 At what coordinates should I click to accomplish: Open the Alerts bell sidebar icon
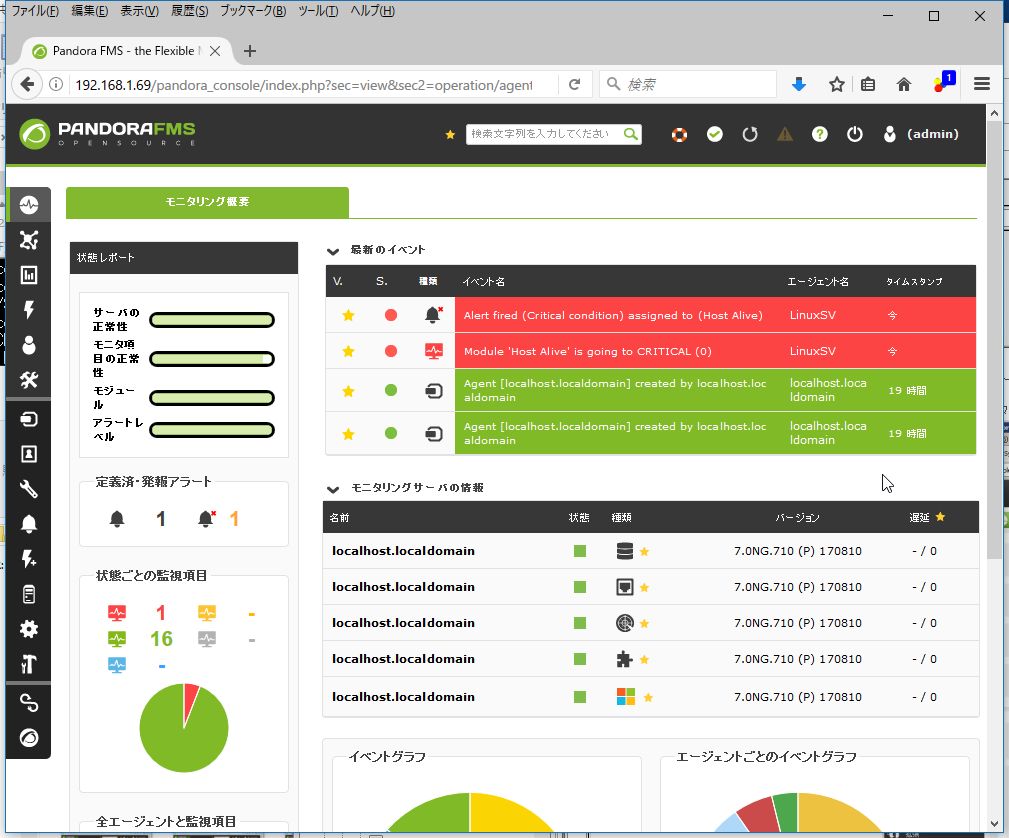tap(29, 524)
